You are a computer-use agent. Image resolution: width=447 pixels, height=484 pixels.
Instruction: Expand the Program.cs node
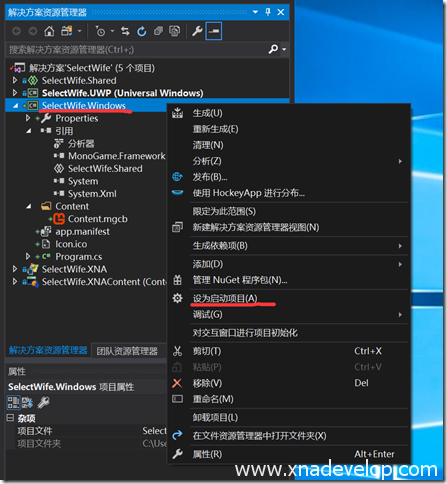pyautogui.click(x=28, y=256)
